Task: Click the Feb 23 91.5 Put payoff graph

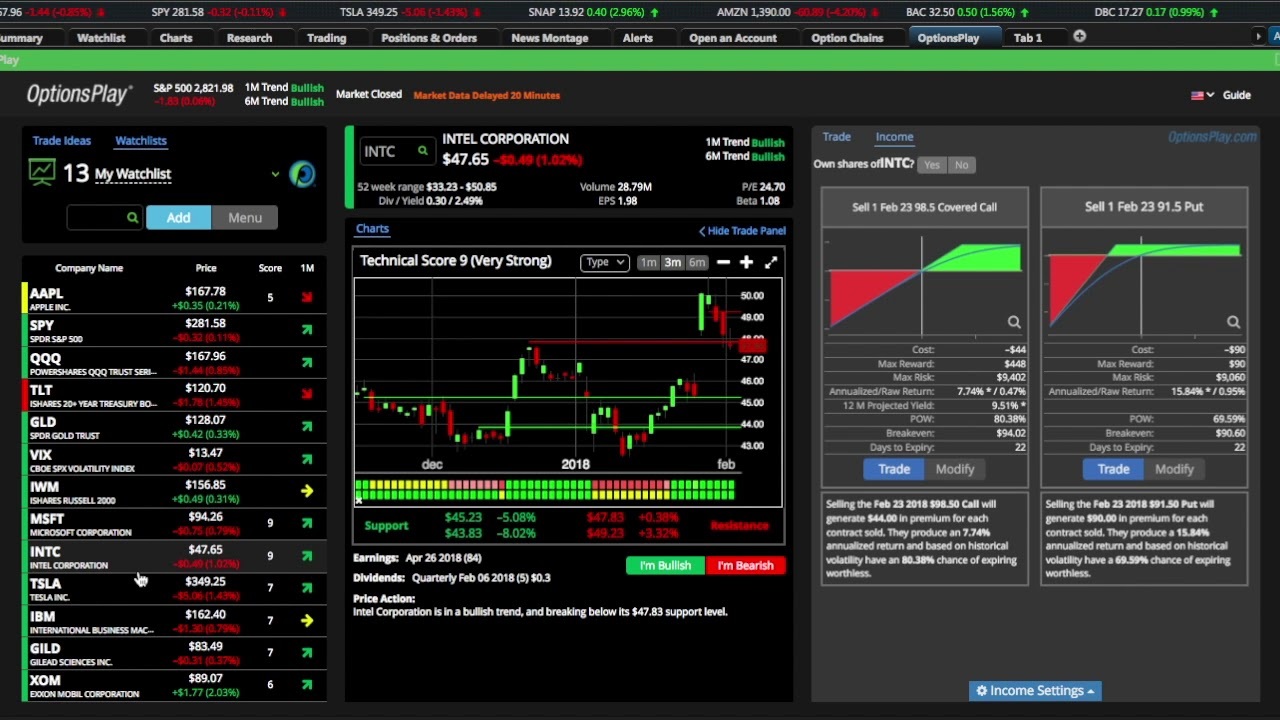Action: point(1144,285)
